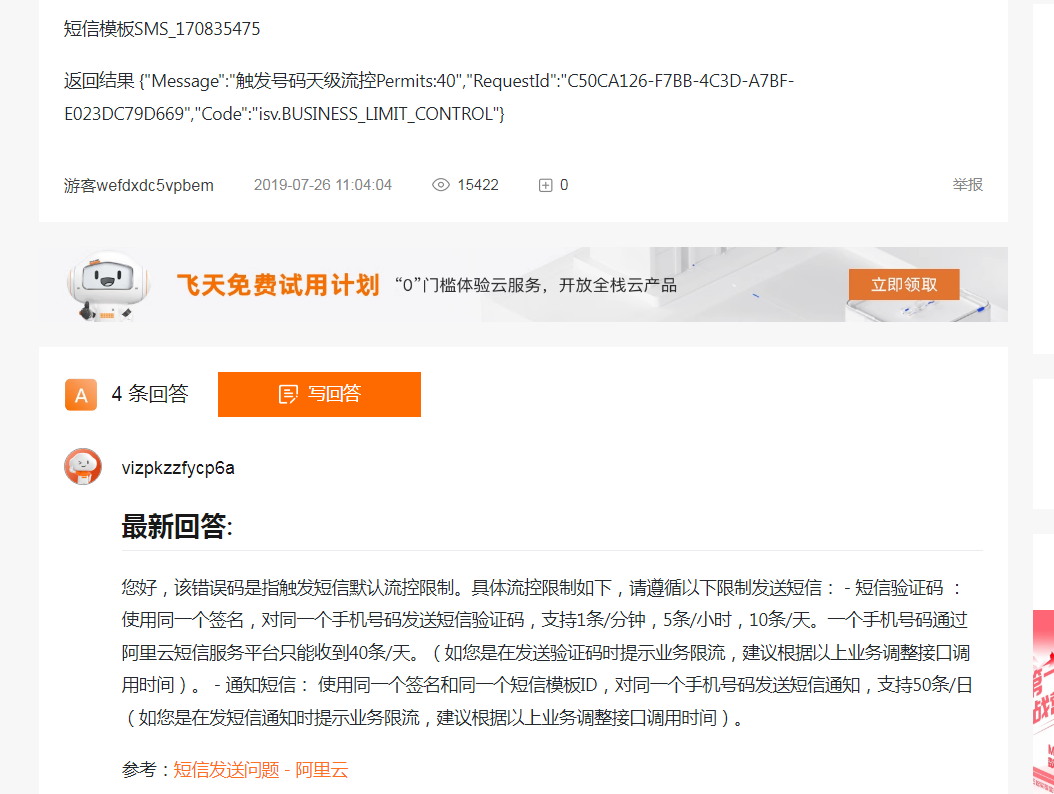This screenshot has height=794, width=1054.
Task: Click the plus collect icon beside 0
Action: (545, 185)
